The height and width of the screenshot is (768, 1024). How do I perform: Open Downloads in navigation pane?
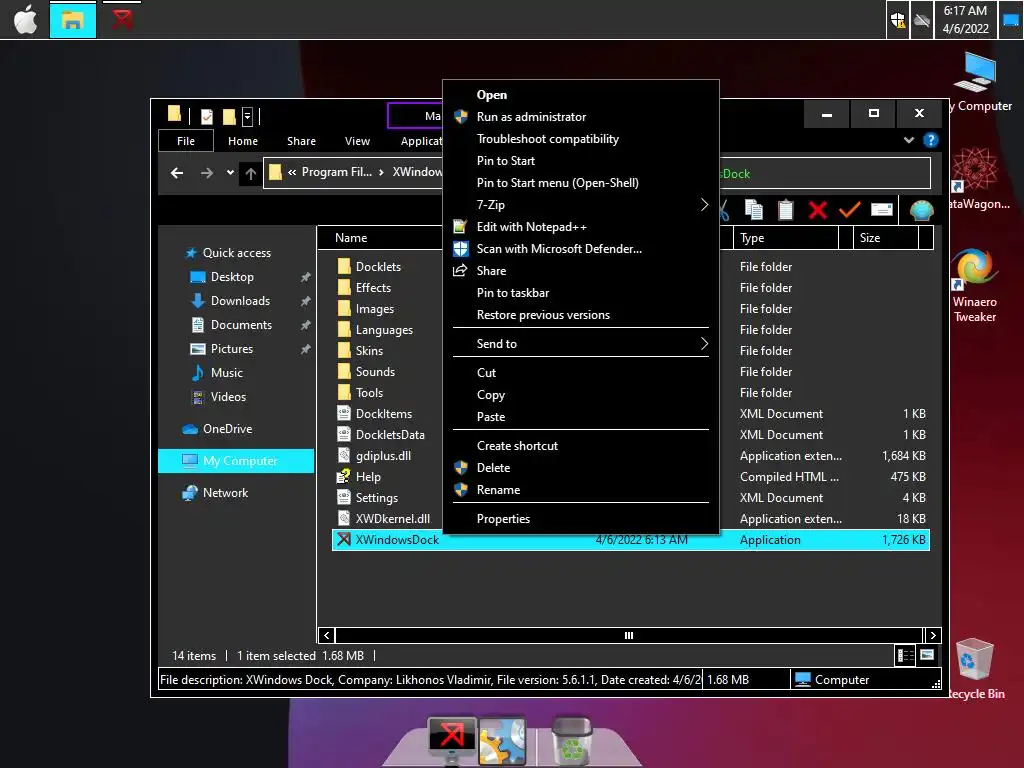(x=240, y=301)
